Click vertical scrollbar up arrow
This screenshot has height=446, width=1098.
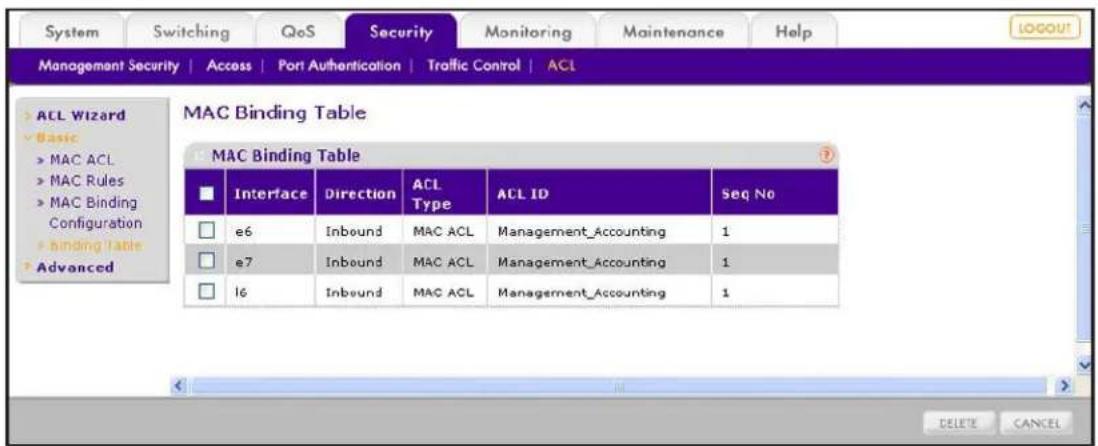[x=1085, y=105]
